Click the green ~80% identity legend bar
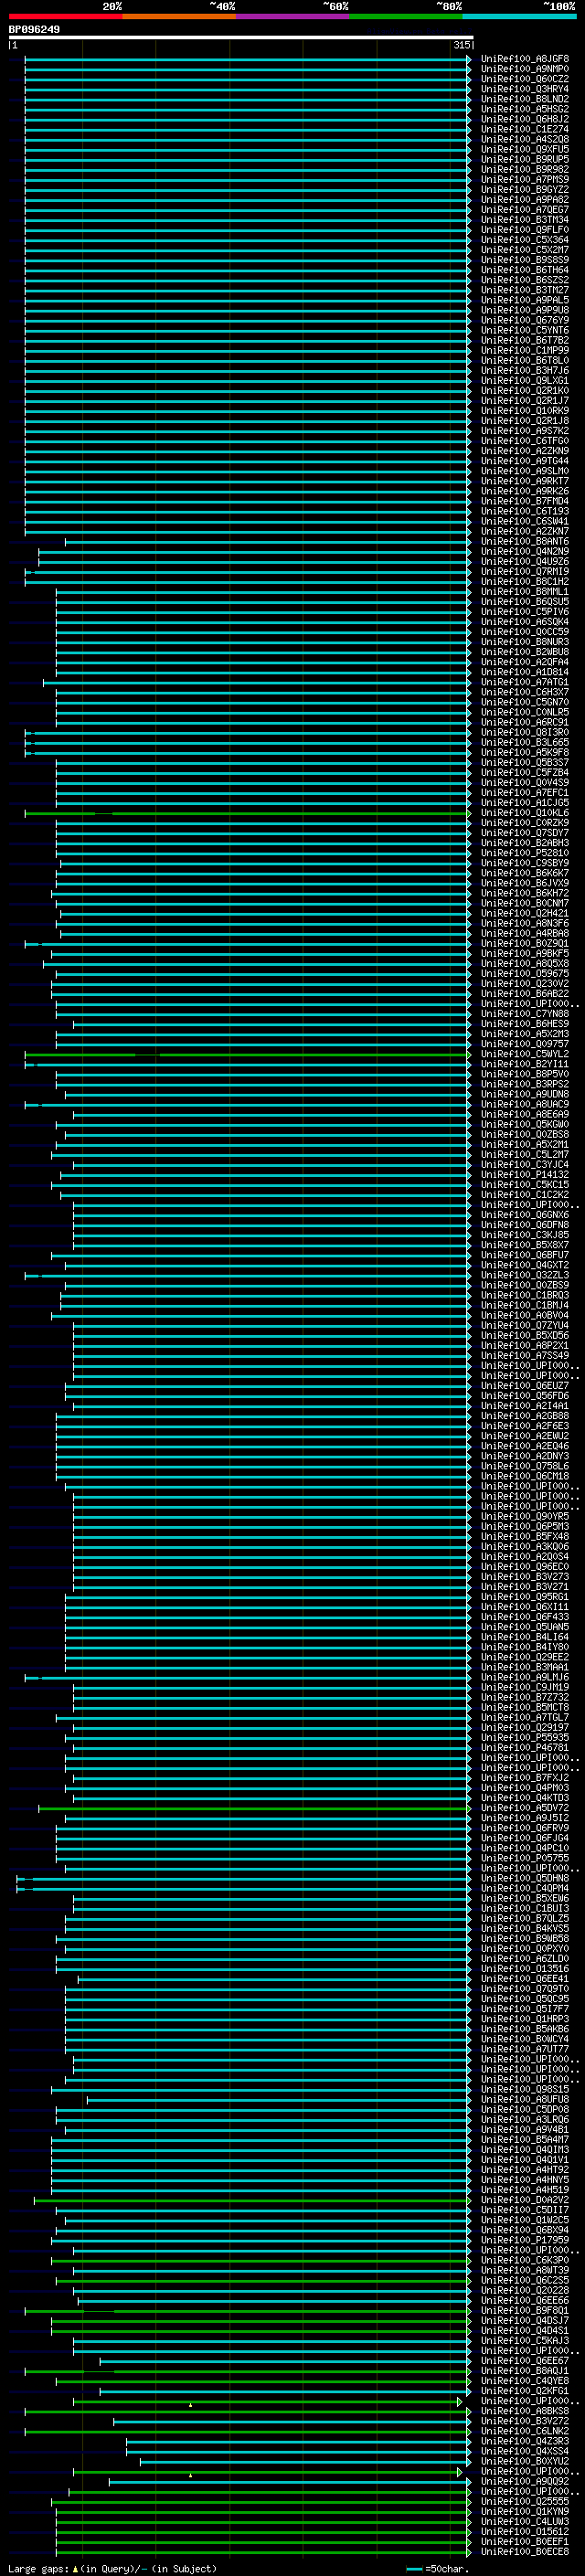The image size is (585, 2576). click(406, 16)
